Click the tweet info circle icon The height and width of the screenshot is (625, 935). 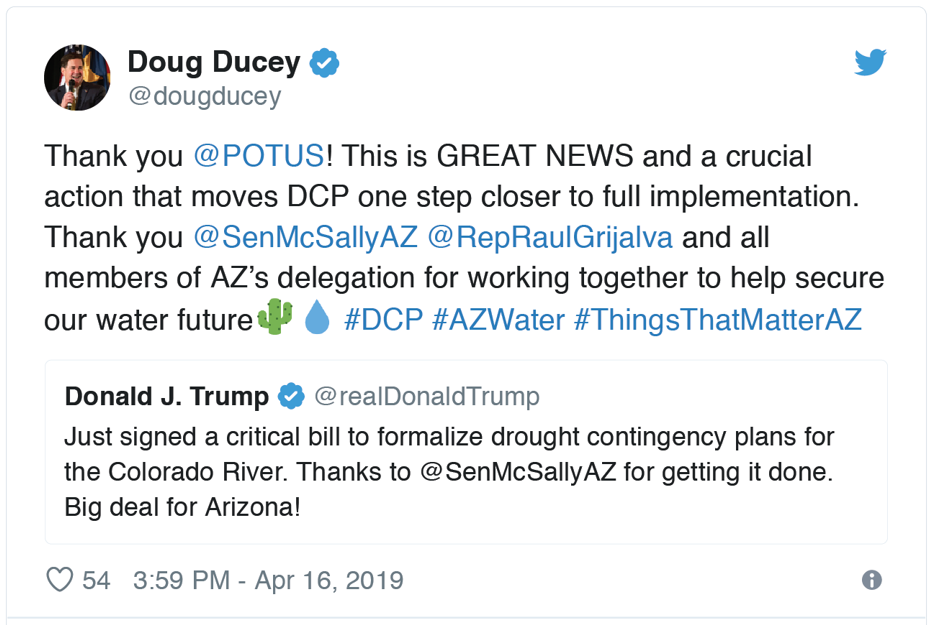(872, 580)
